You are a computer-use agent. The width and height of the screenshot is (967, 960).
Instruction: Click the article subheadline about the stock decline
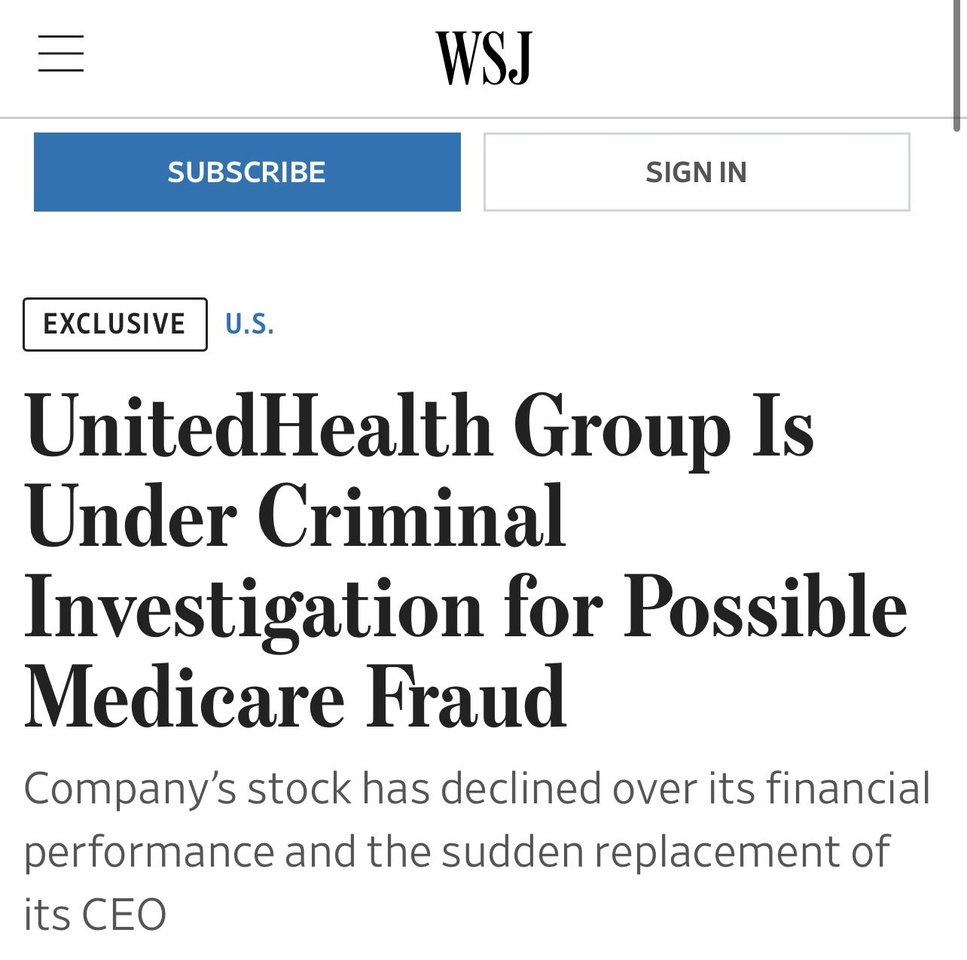[476, 851]
